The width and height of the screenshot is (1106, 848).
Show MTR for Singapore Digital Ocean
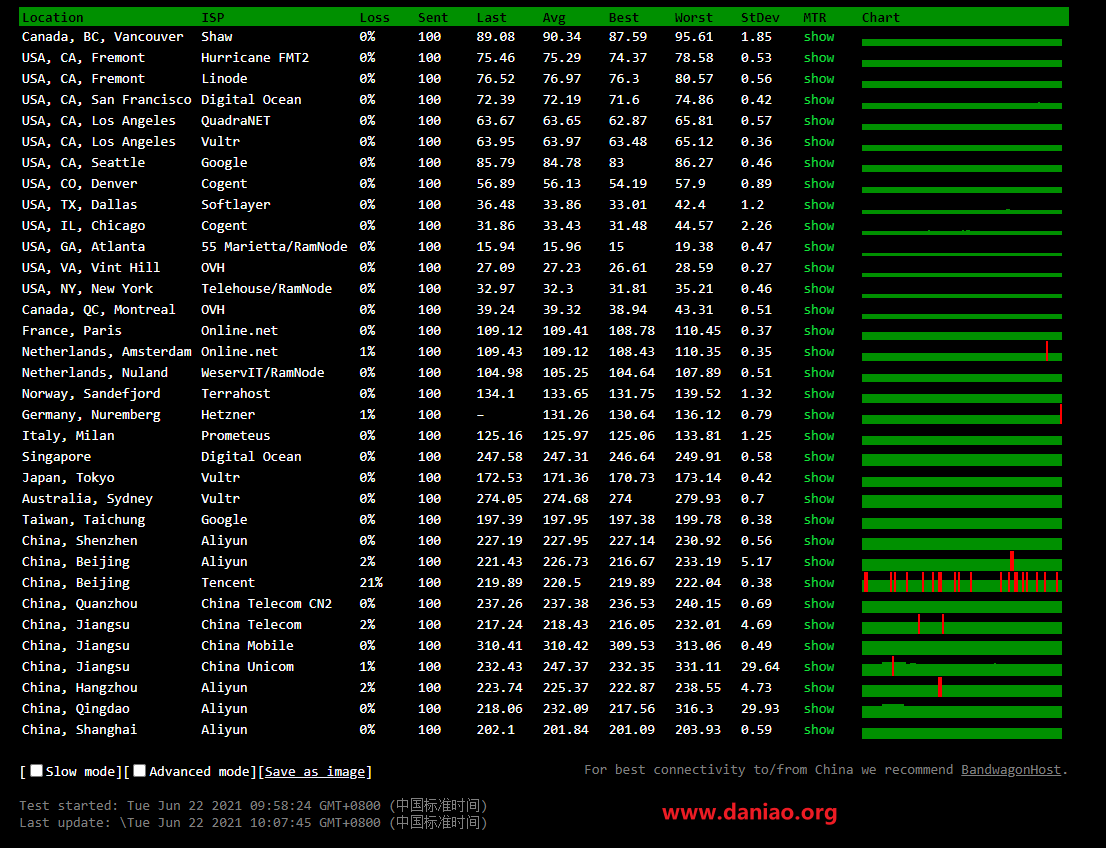819,456
